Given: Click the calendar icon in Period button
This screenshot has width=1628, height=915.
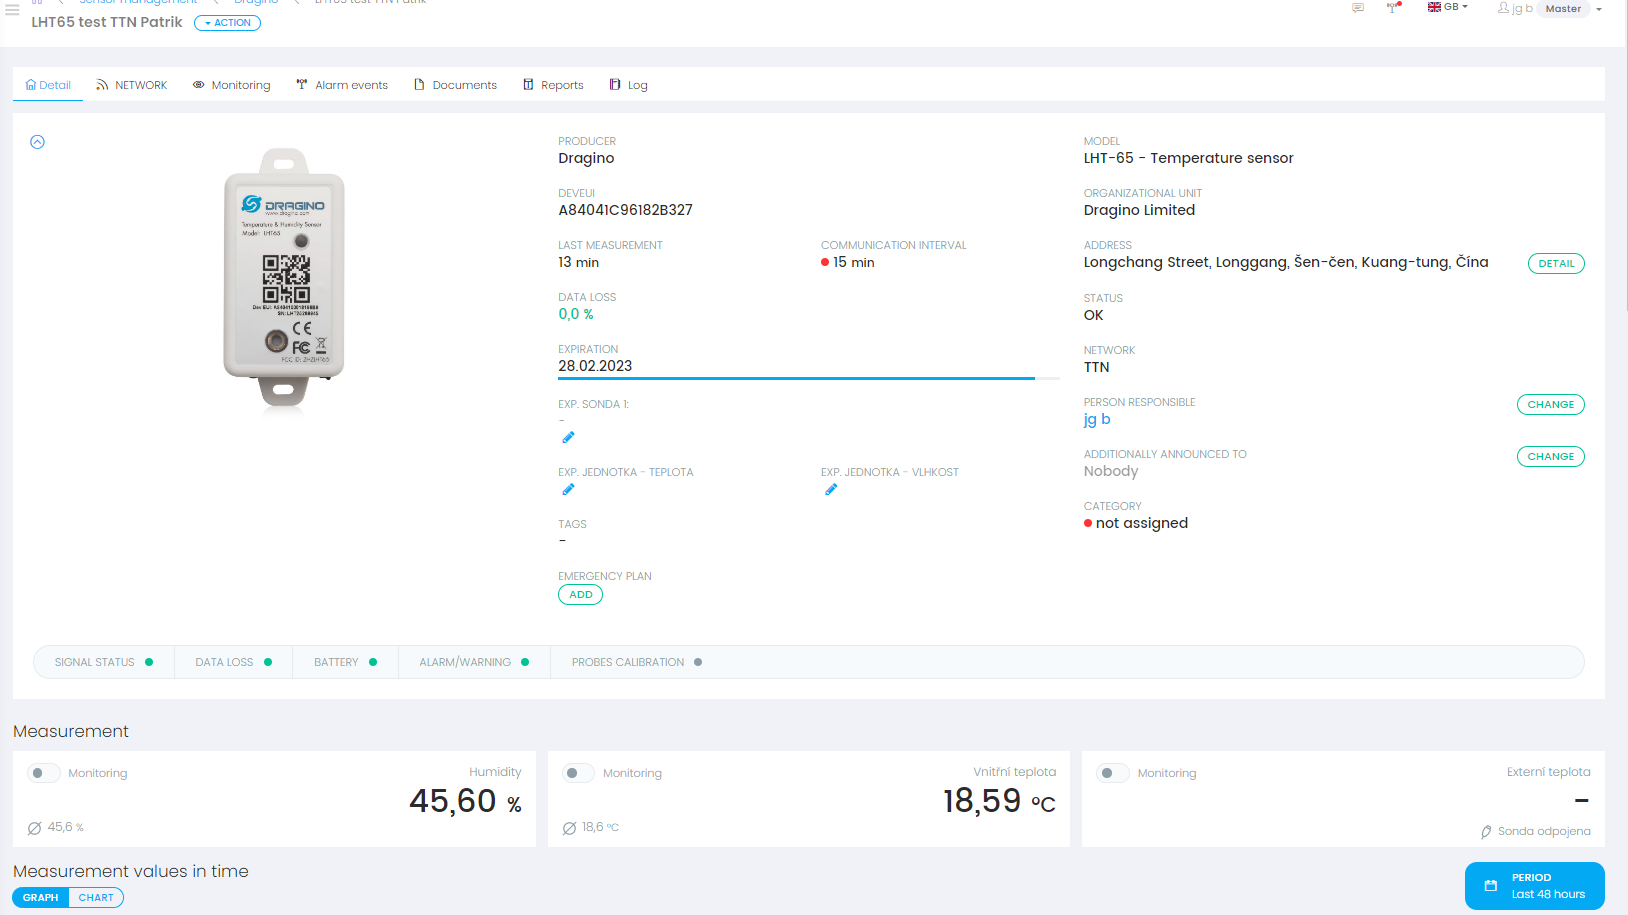Looking at the screenshot, I should [x=1490, y=886].
